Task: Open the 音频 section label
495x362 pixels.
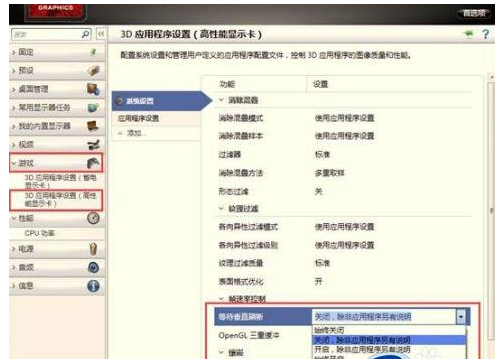Action: pos(26,267)
